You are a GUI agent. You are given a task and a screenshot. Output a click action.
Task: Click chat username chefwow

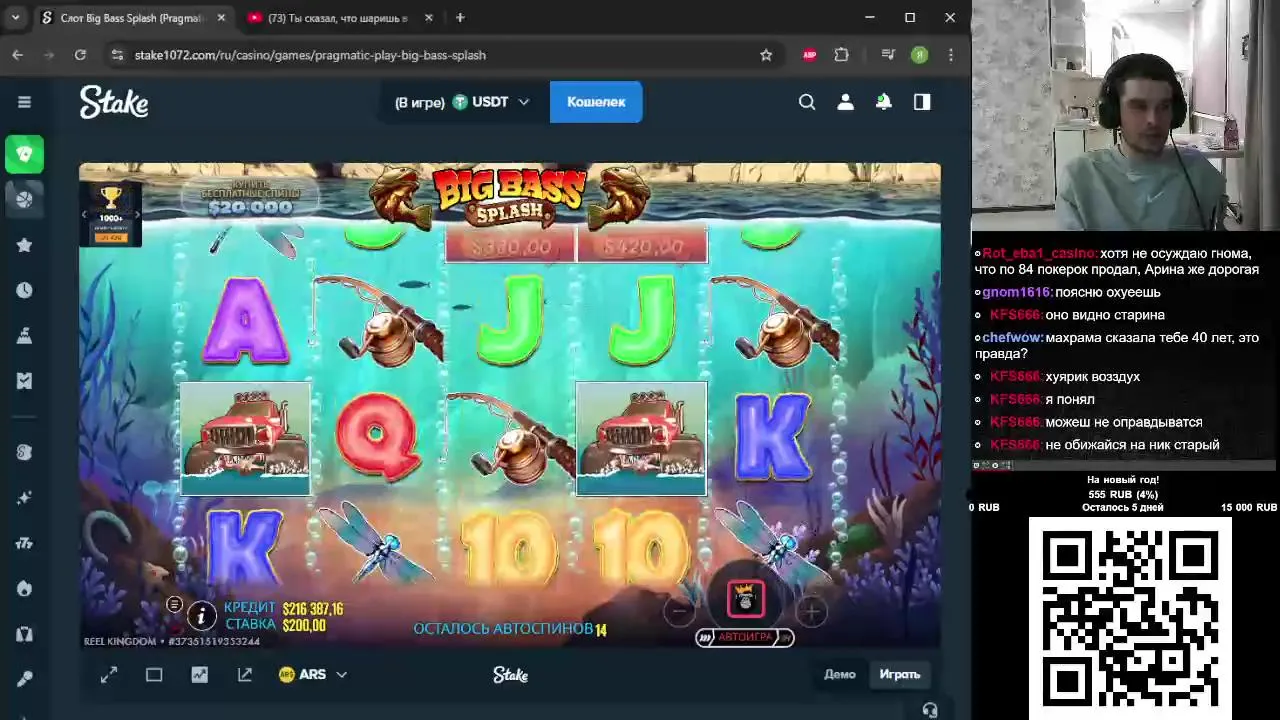tap(1013, 338)
